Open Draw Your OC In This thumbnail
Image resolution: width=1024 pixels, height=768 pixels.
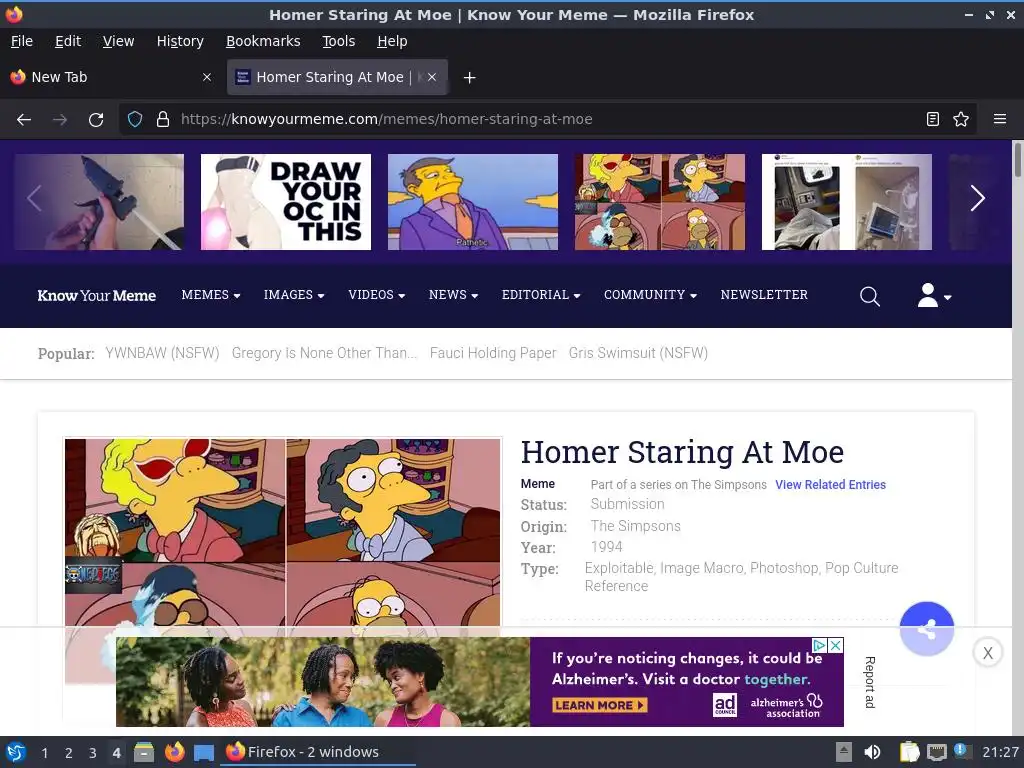coord(285,202)
